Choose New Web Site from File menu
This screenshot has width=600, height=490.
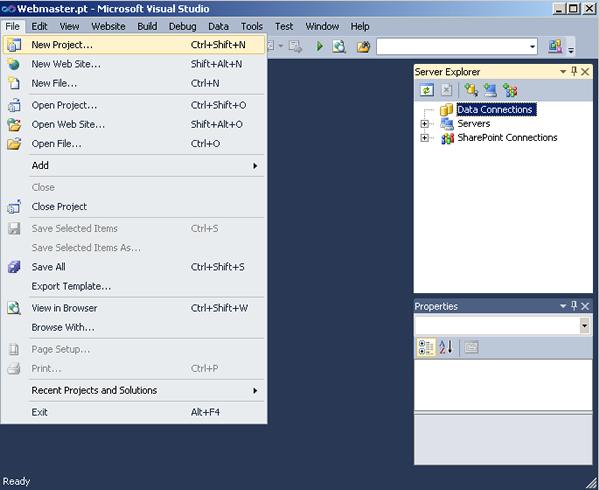[134, 64]
